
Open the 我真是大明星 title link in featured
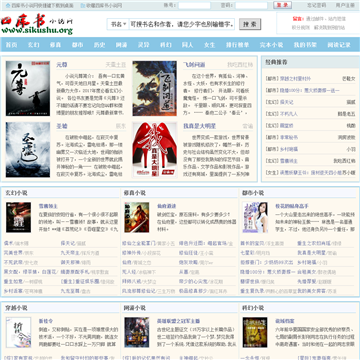199,126
